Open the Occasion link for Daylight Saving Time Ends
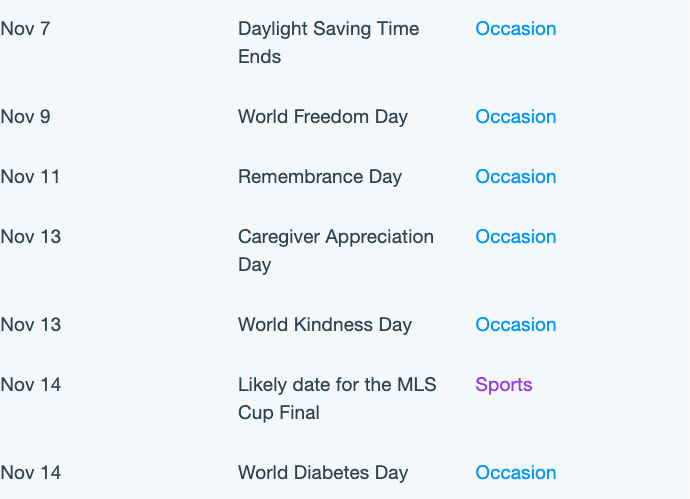Viewport: 690px width, 499px height. click(516, 29)
